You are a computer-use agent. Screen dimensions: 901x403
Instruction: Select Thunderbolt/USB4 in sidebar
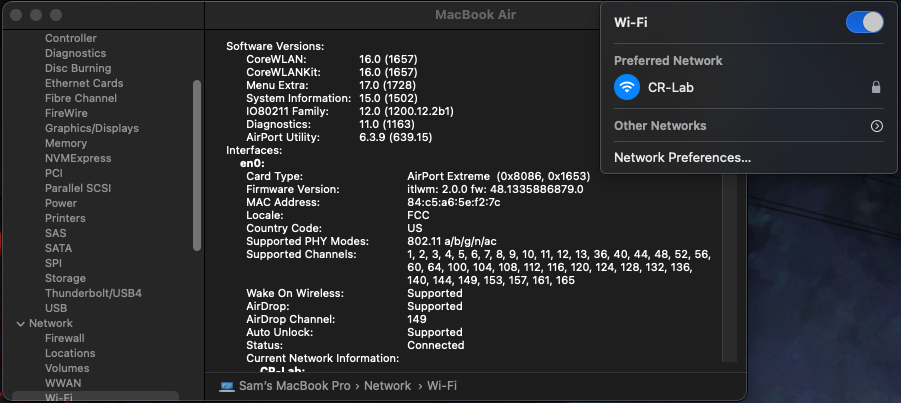93,293
